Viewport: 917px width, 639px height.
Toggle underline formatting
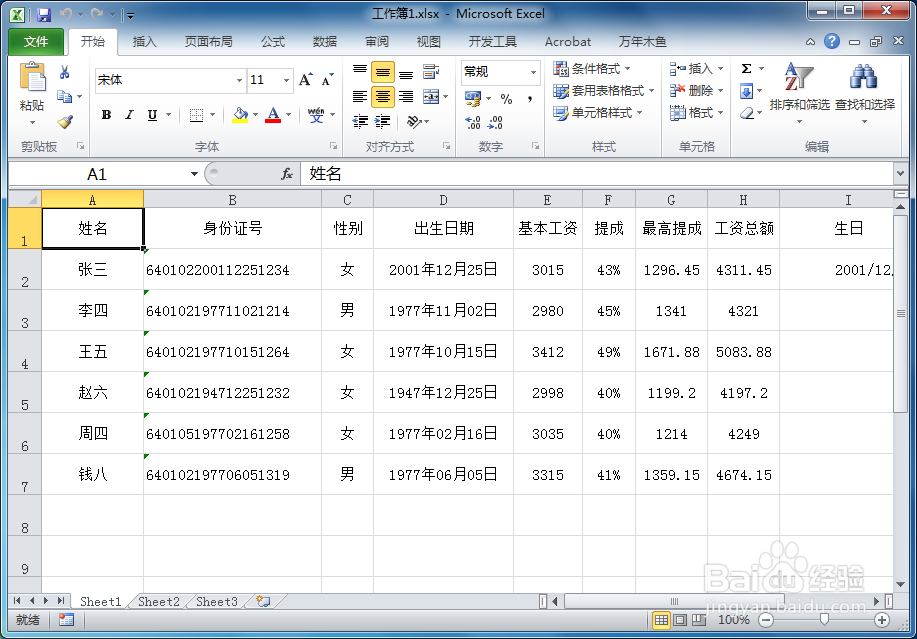tap(152, 115)
